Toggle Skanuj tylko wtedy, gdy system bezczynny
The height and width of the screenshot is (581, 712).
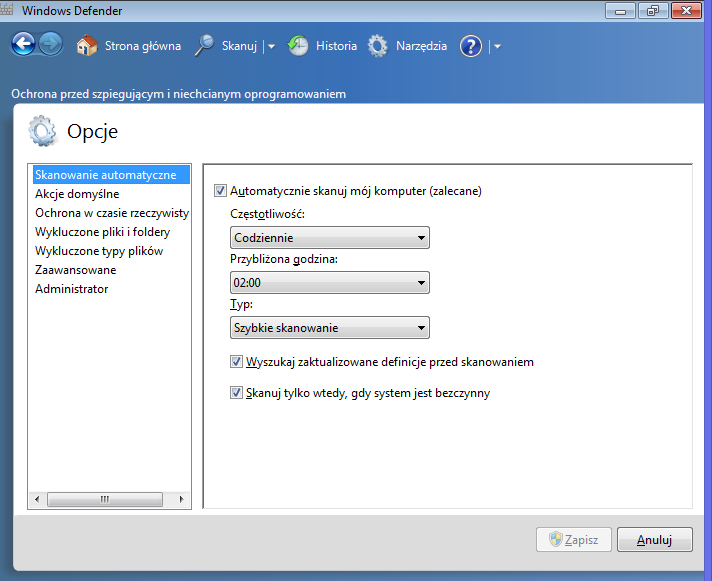(236, 393)
